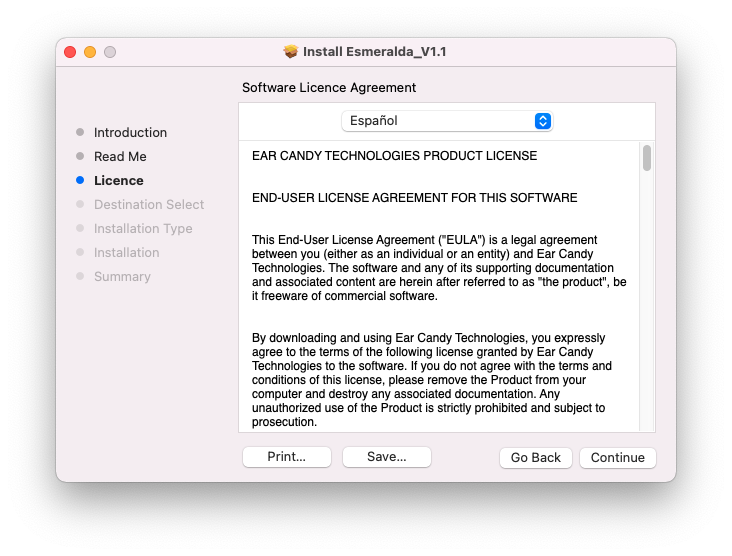Close the installer window
Screen dimensions: 732x556
pyautogui.click(x=70, y=52)
